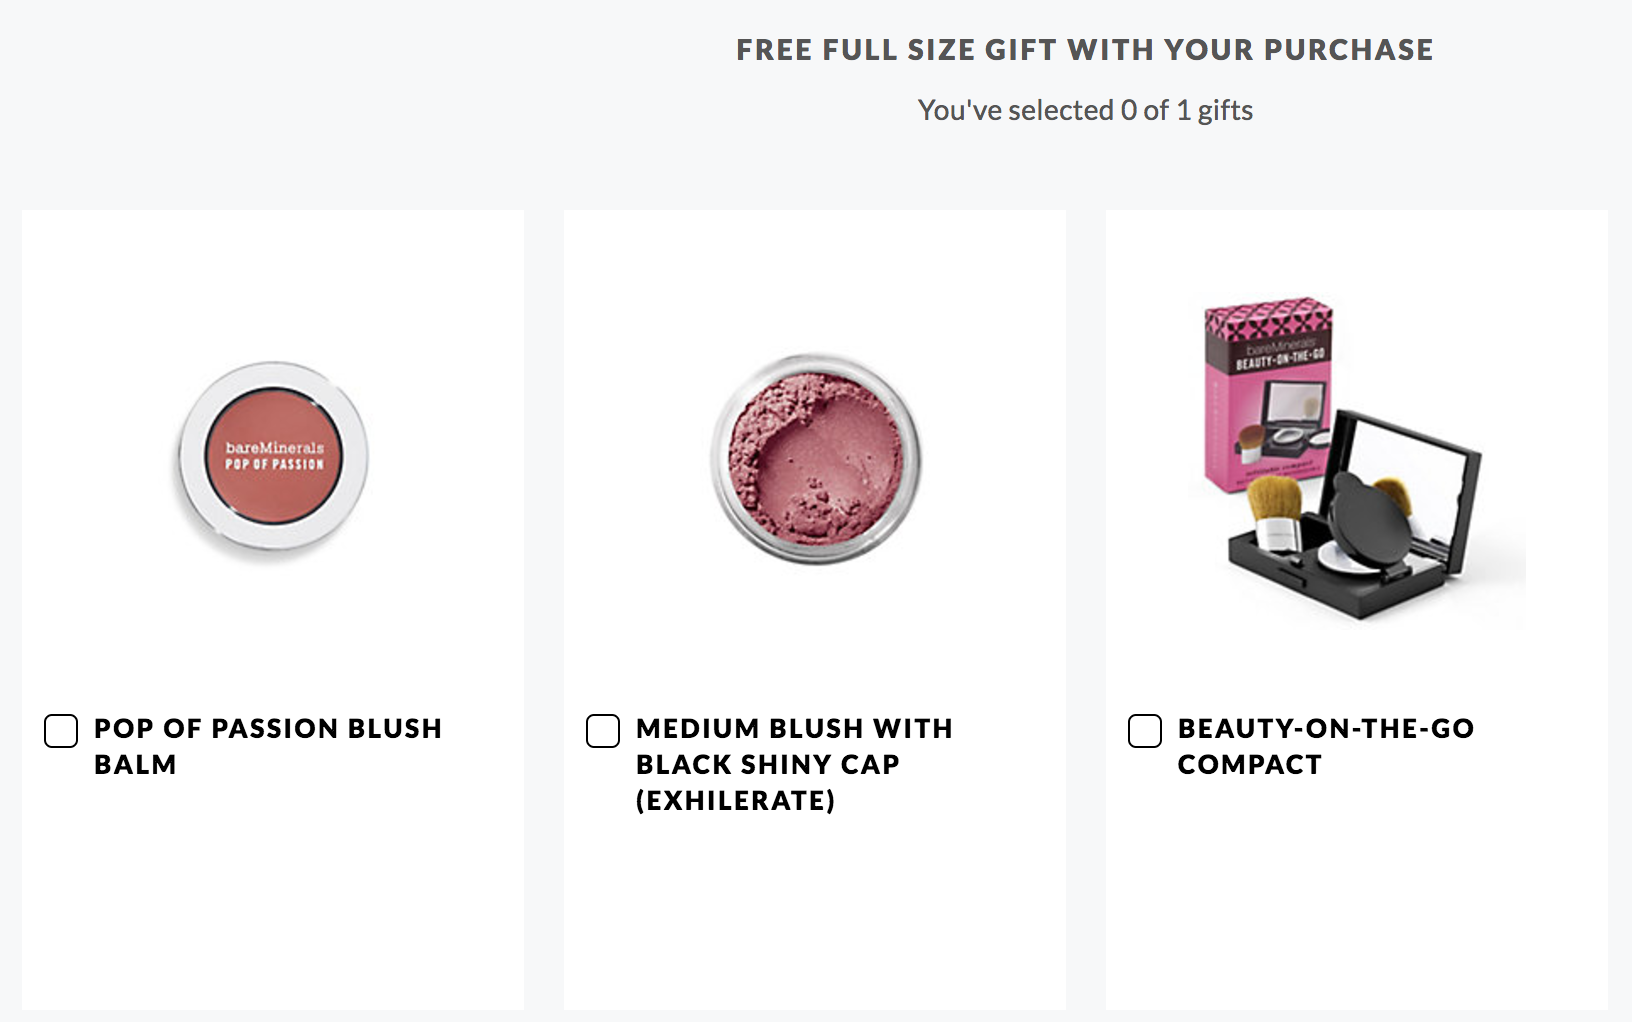Click the bareMinerals logo on the balm lid

point(274,448)
